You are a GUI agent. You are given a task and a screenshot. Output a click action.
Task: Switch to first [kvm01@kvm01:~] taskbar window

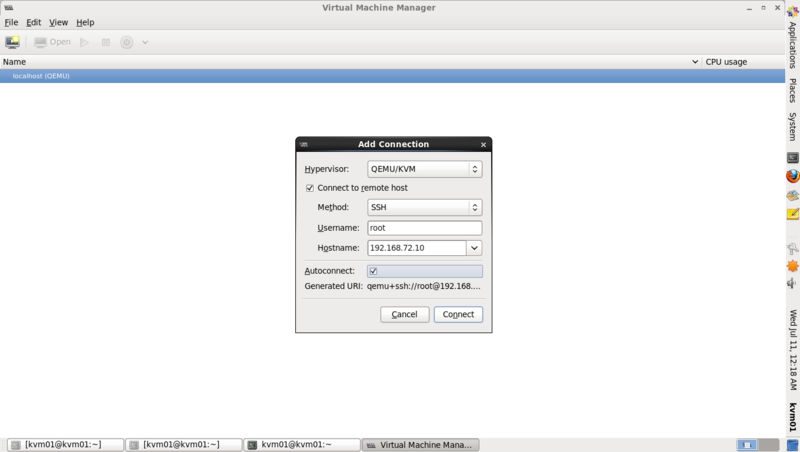[x=65, y=445]
